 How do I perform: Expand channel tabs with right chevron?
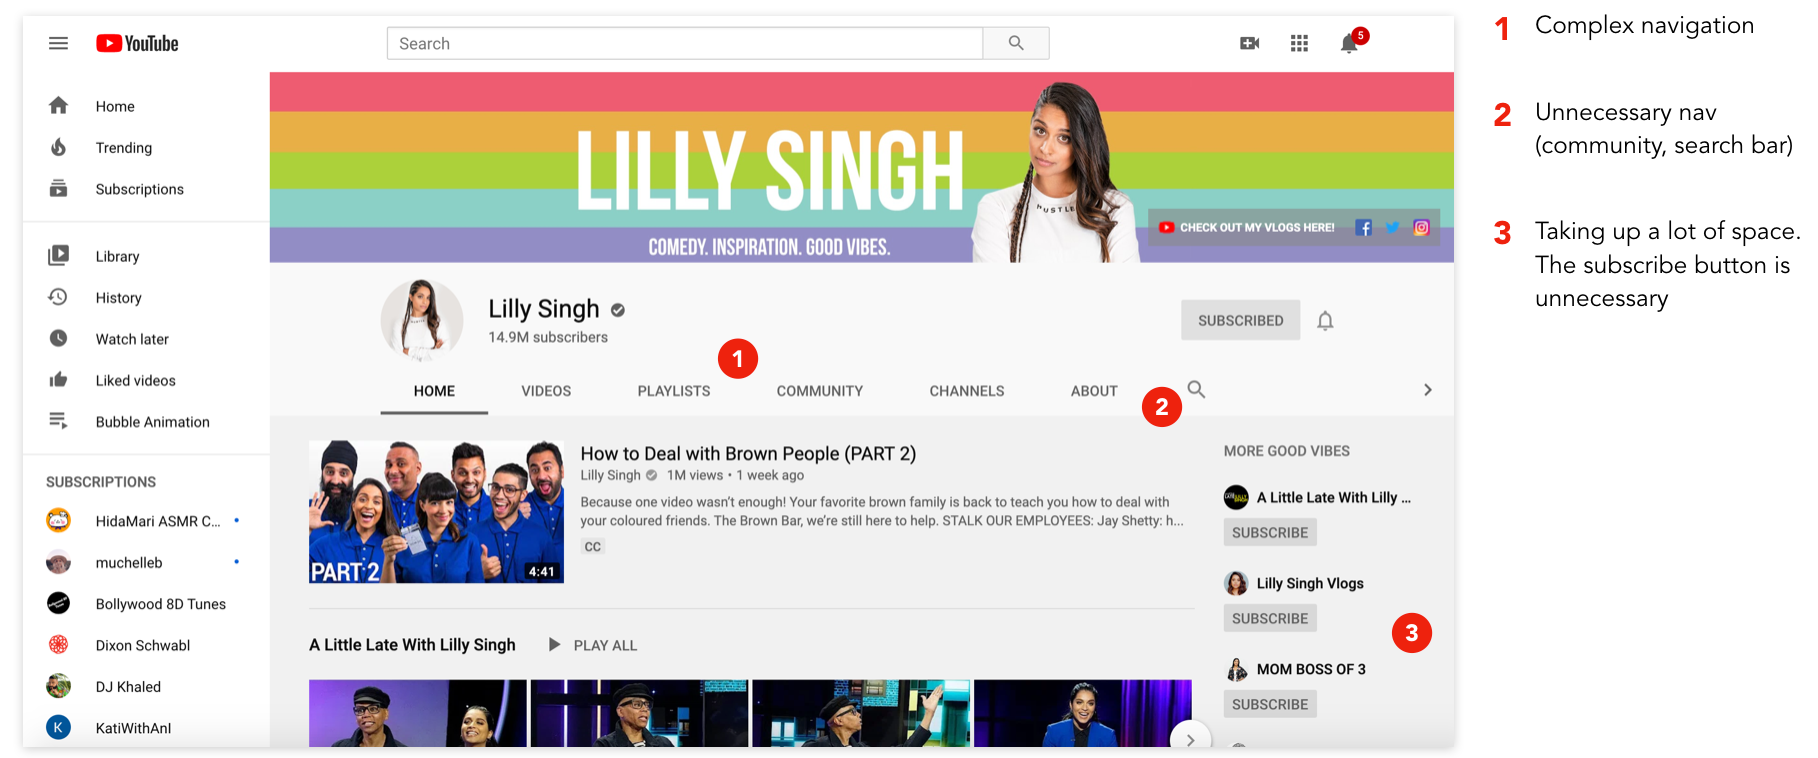1427,390
